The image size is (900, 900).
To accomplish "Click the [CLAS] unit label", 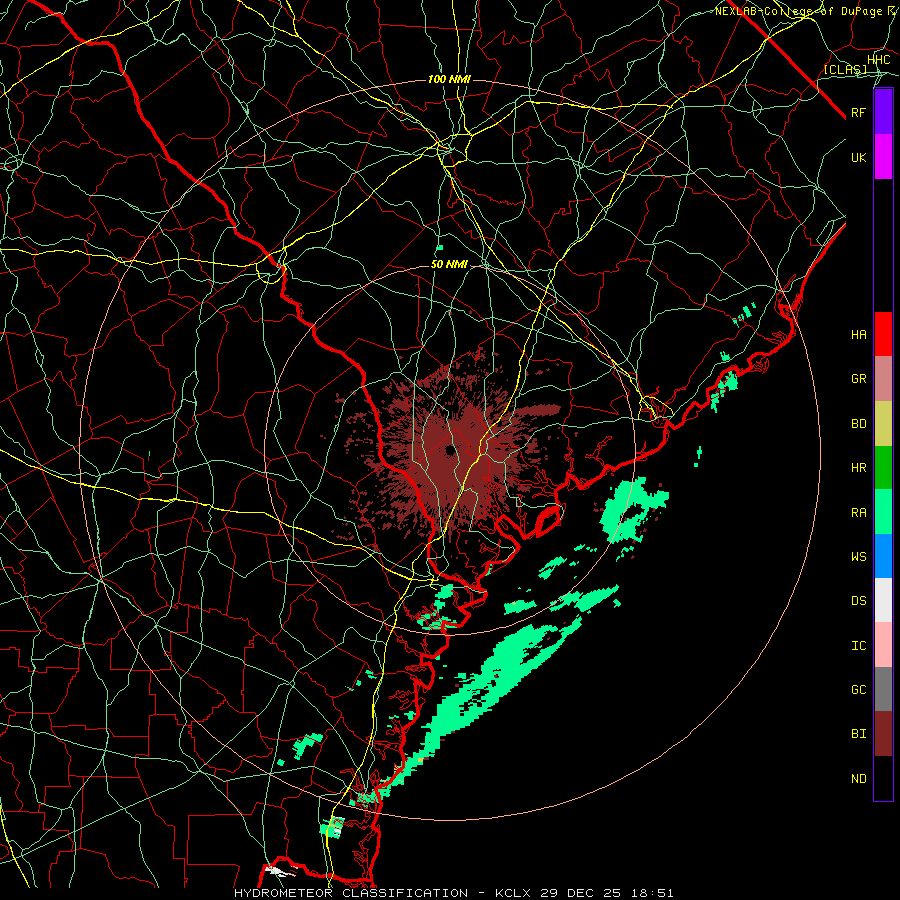I will point(845,69).
